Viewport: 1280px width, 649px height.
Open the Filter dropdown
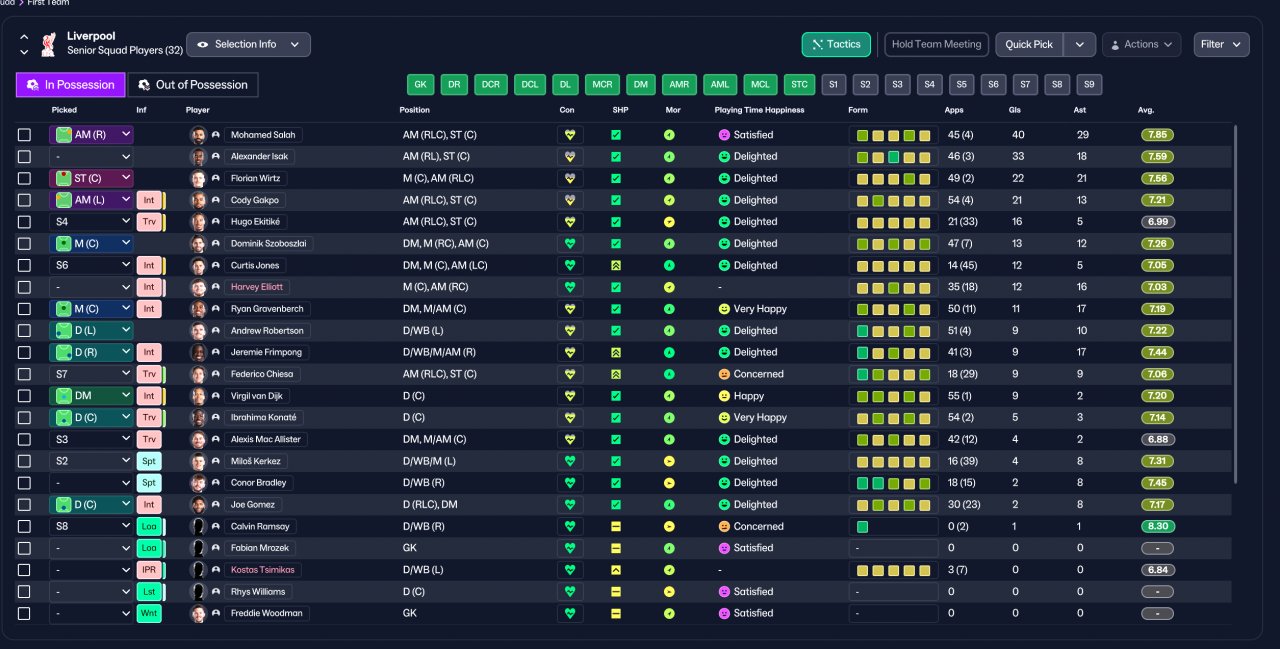1221,44
